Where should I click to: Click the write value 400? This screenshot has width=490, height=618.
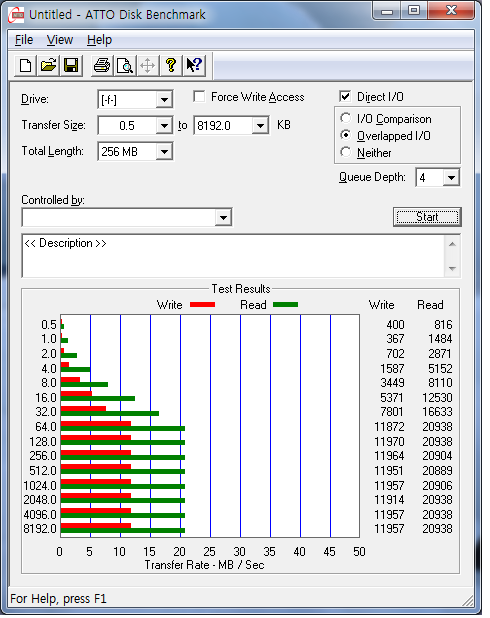pos(395,325)
